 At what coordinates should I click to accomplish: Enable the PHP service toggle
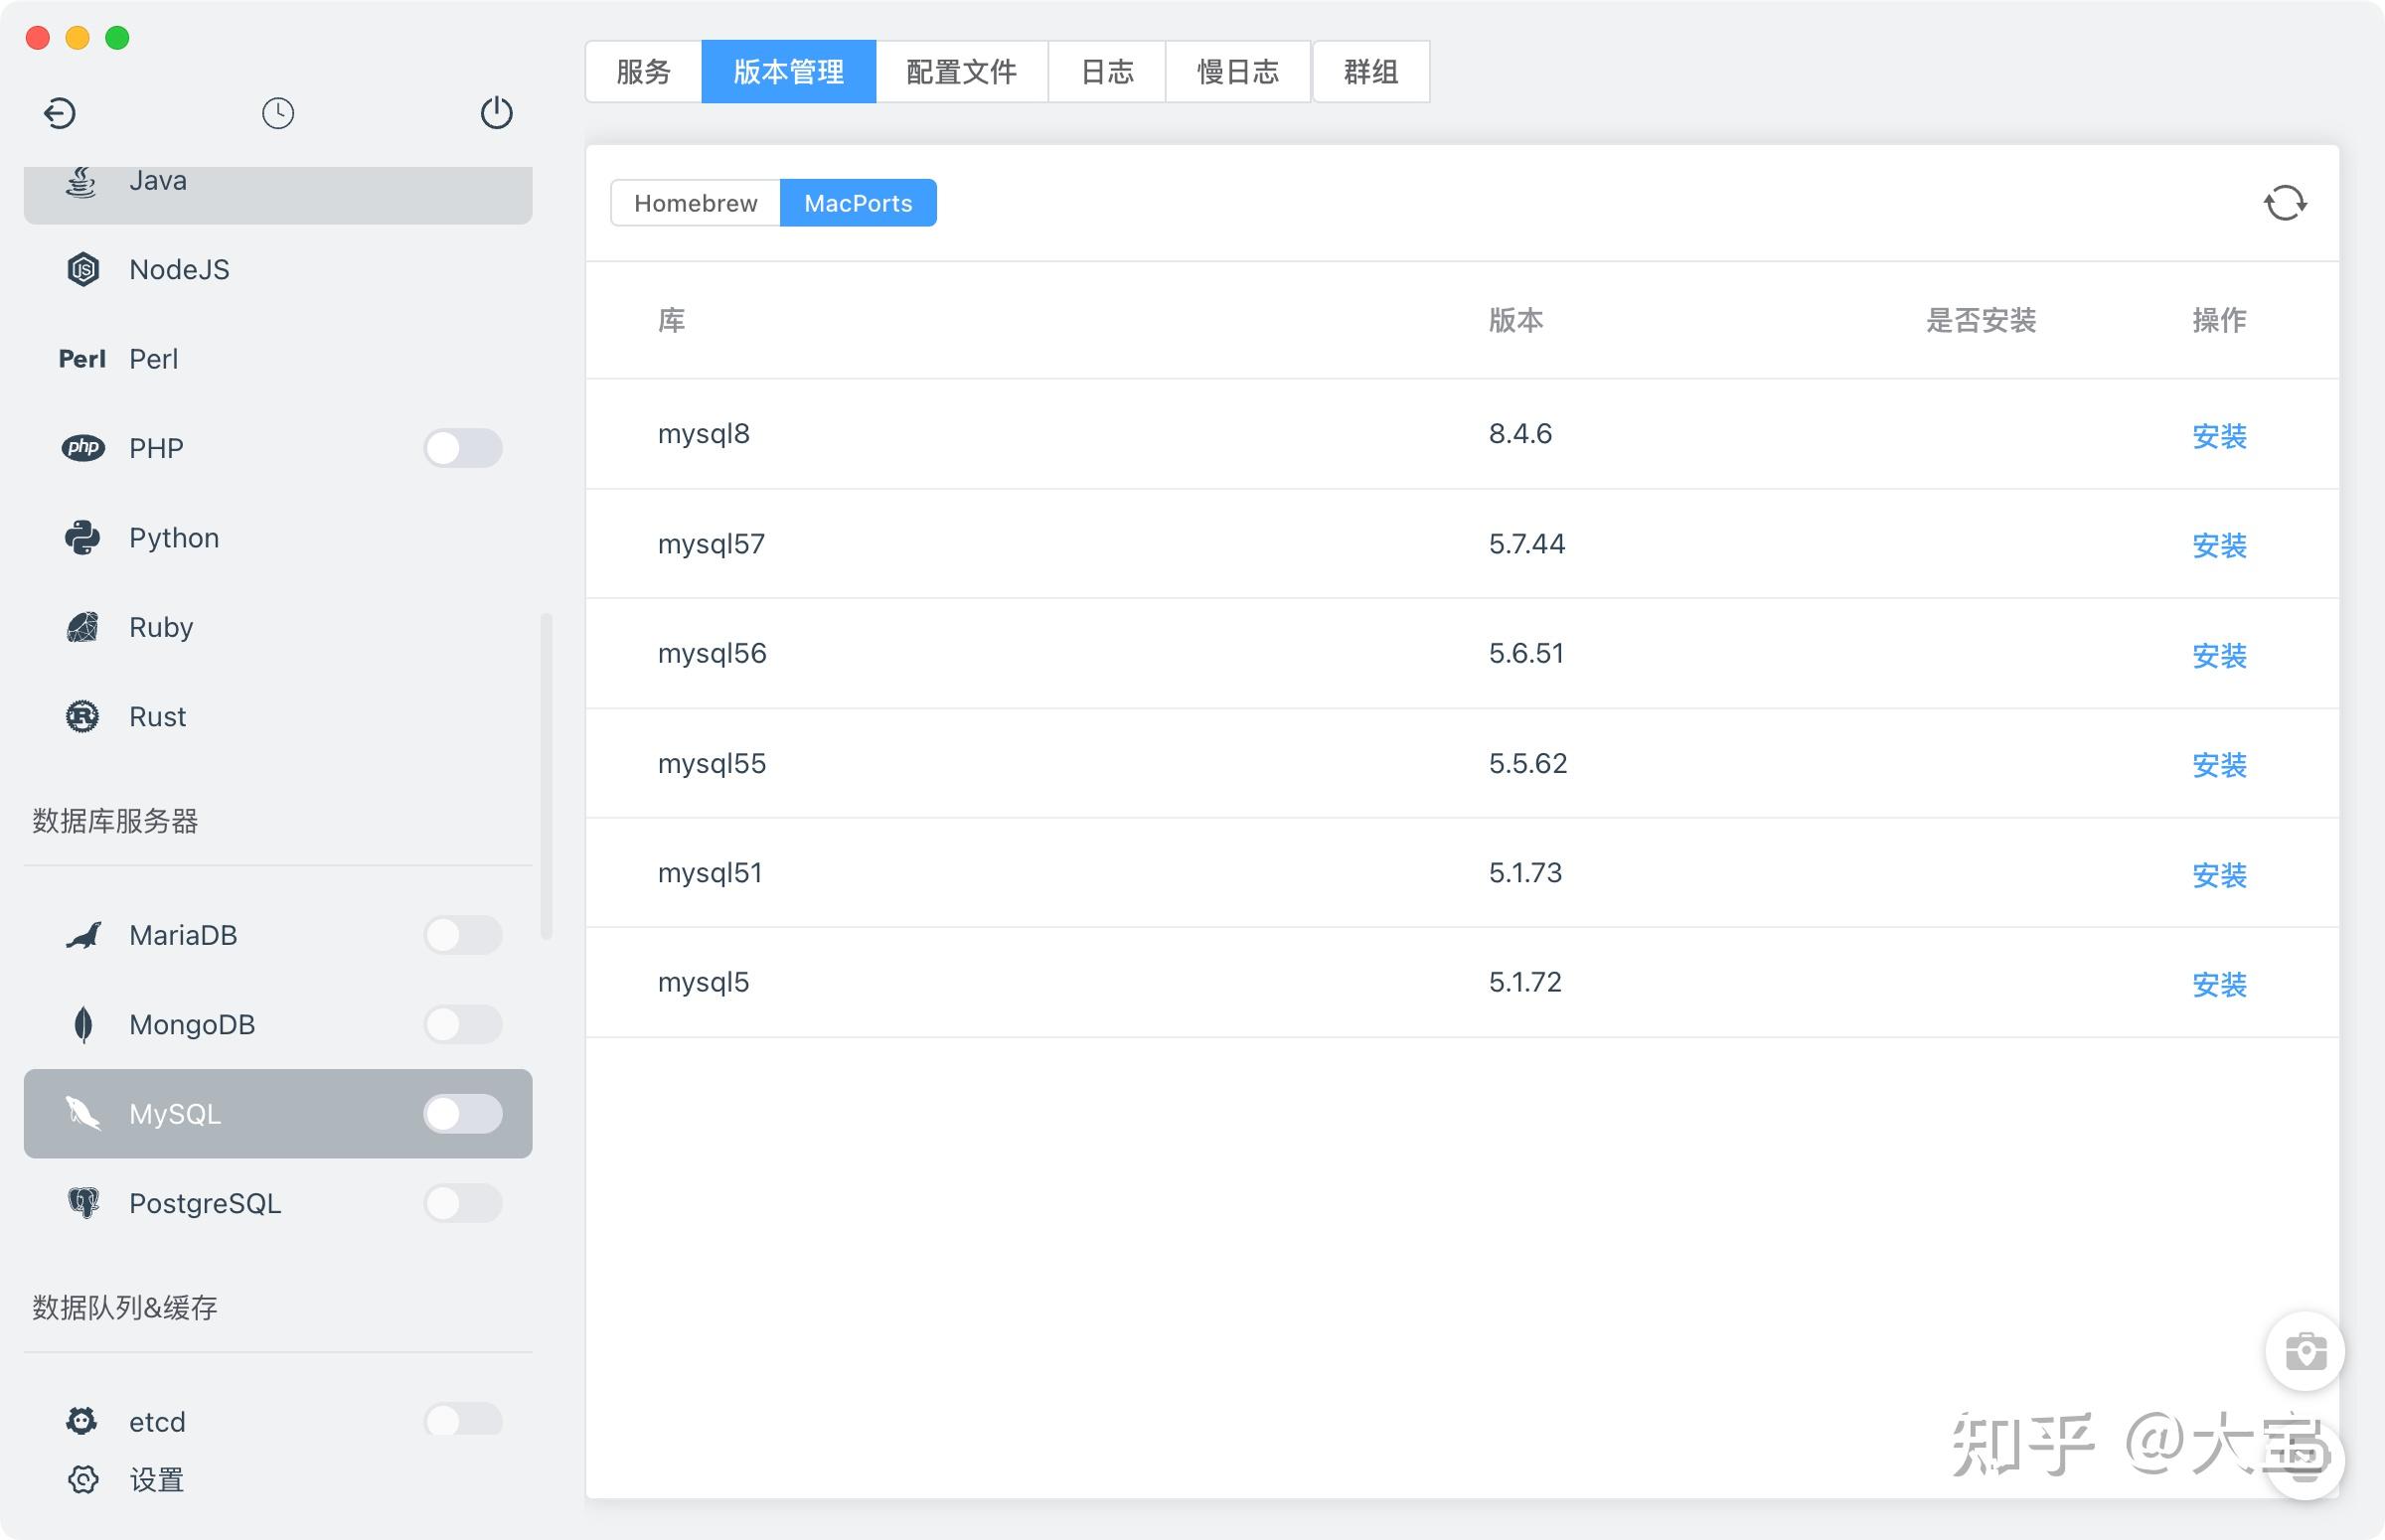click(x=463, y=448)
